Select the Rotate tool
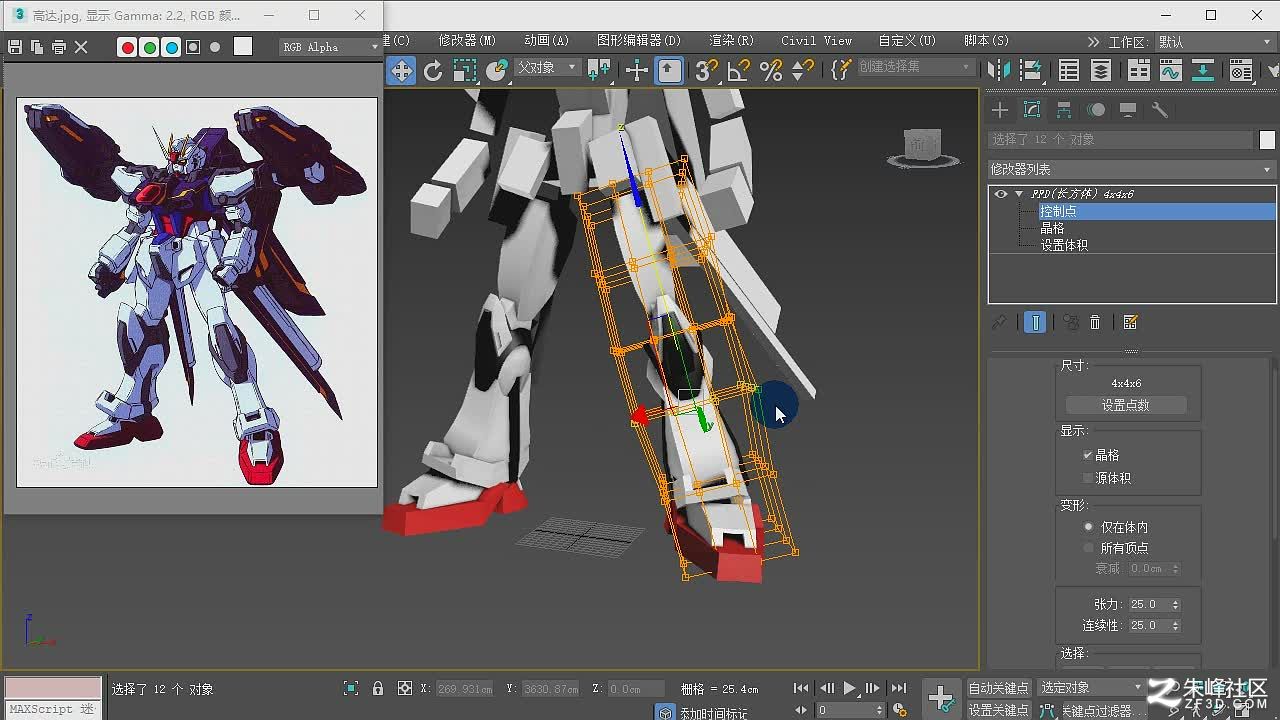The height and width of the screenshot is (720, 1280). pos(433,70)
